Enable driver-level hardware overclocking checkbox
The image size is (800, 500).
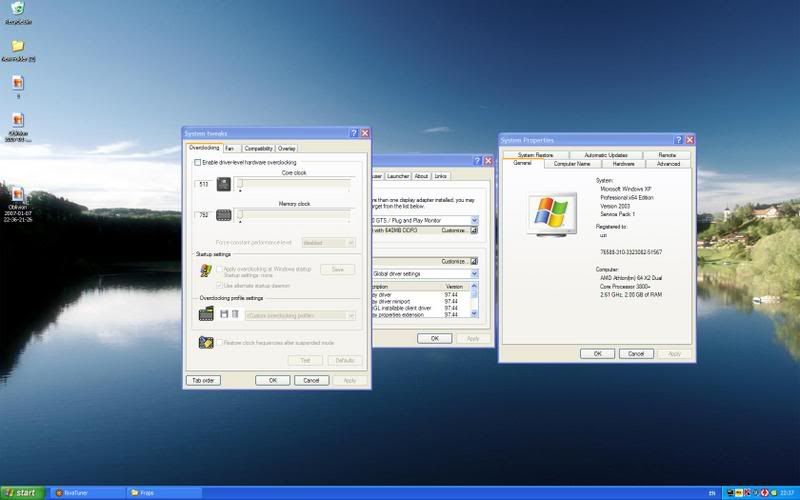pyautogui.click(x=197, y=162)
